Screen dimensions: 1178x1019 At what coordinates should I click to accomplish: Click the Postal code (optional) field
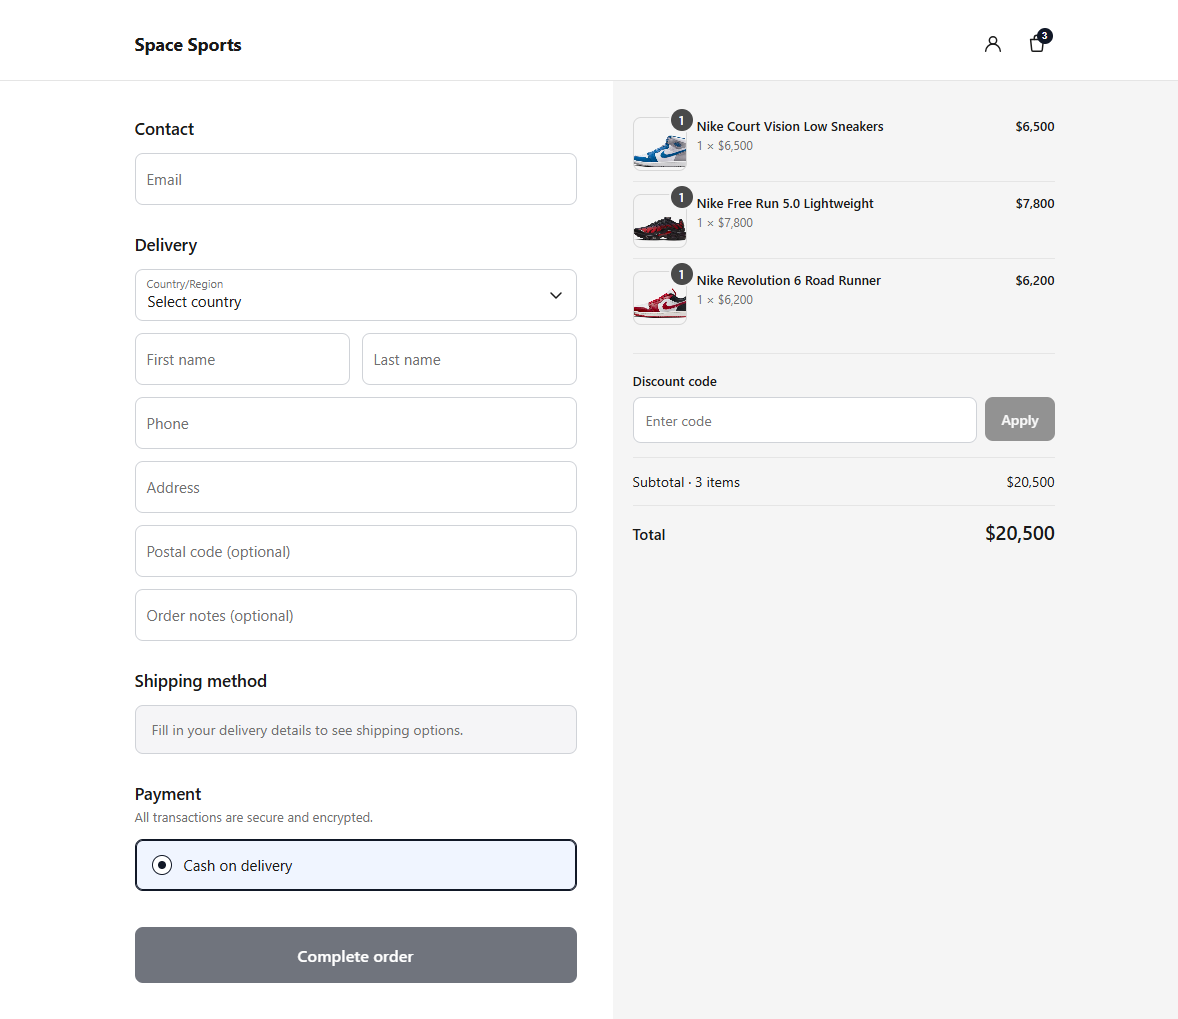355,551
